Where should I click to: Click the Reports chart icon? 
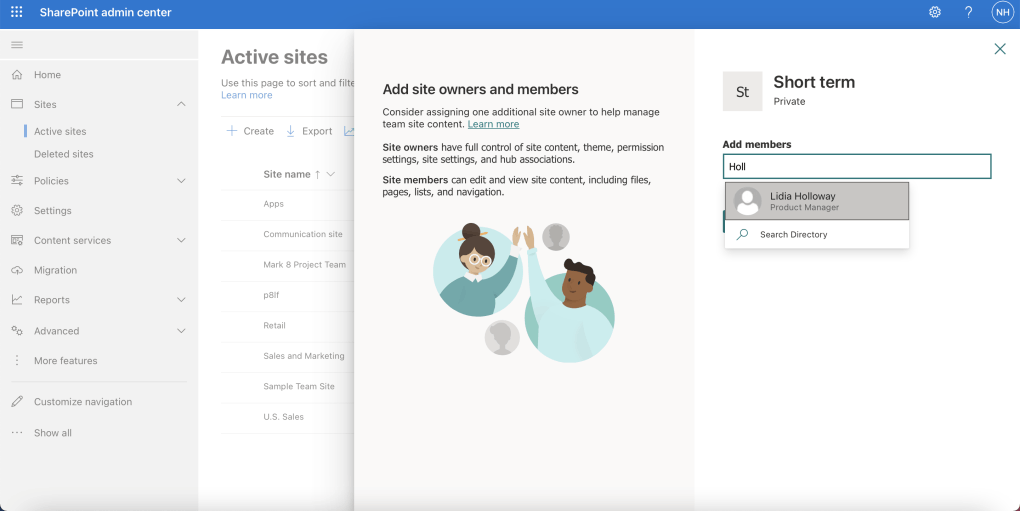17,300
